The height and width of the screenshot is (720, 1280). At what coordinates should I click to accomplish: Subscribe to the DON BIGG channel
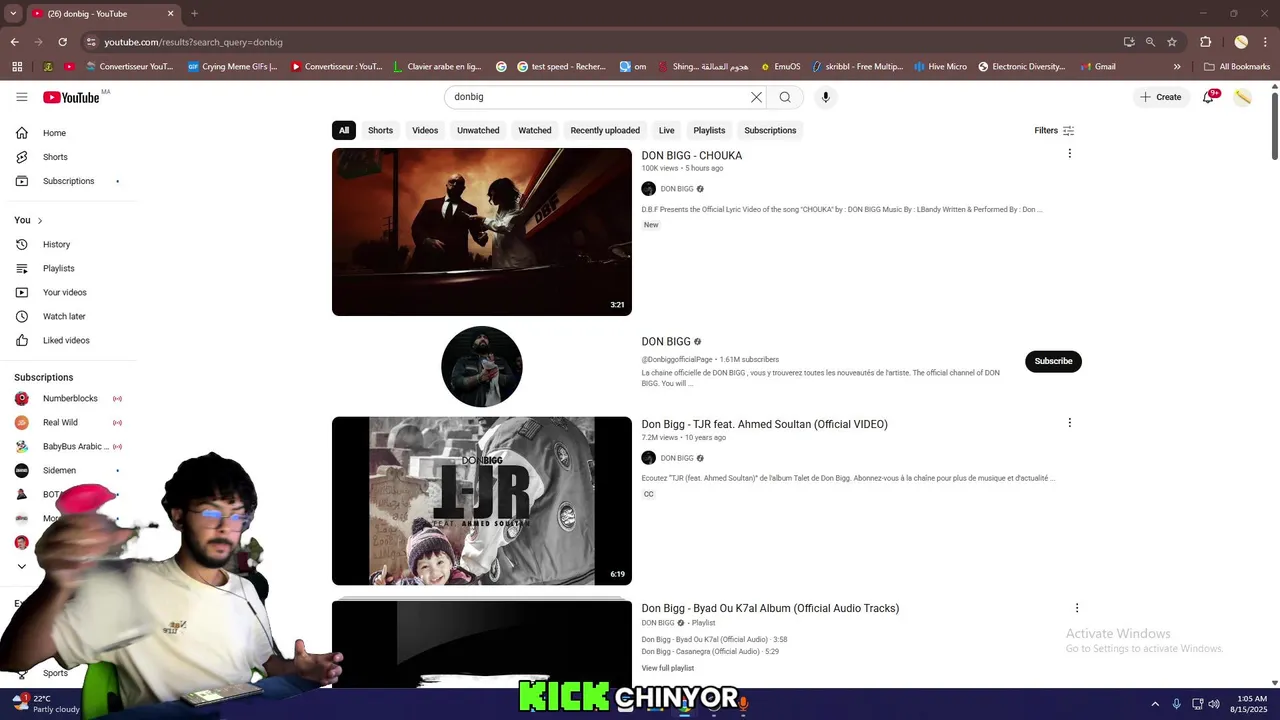tap(1053, 361)
